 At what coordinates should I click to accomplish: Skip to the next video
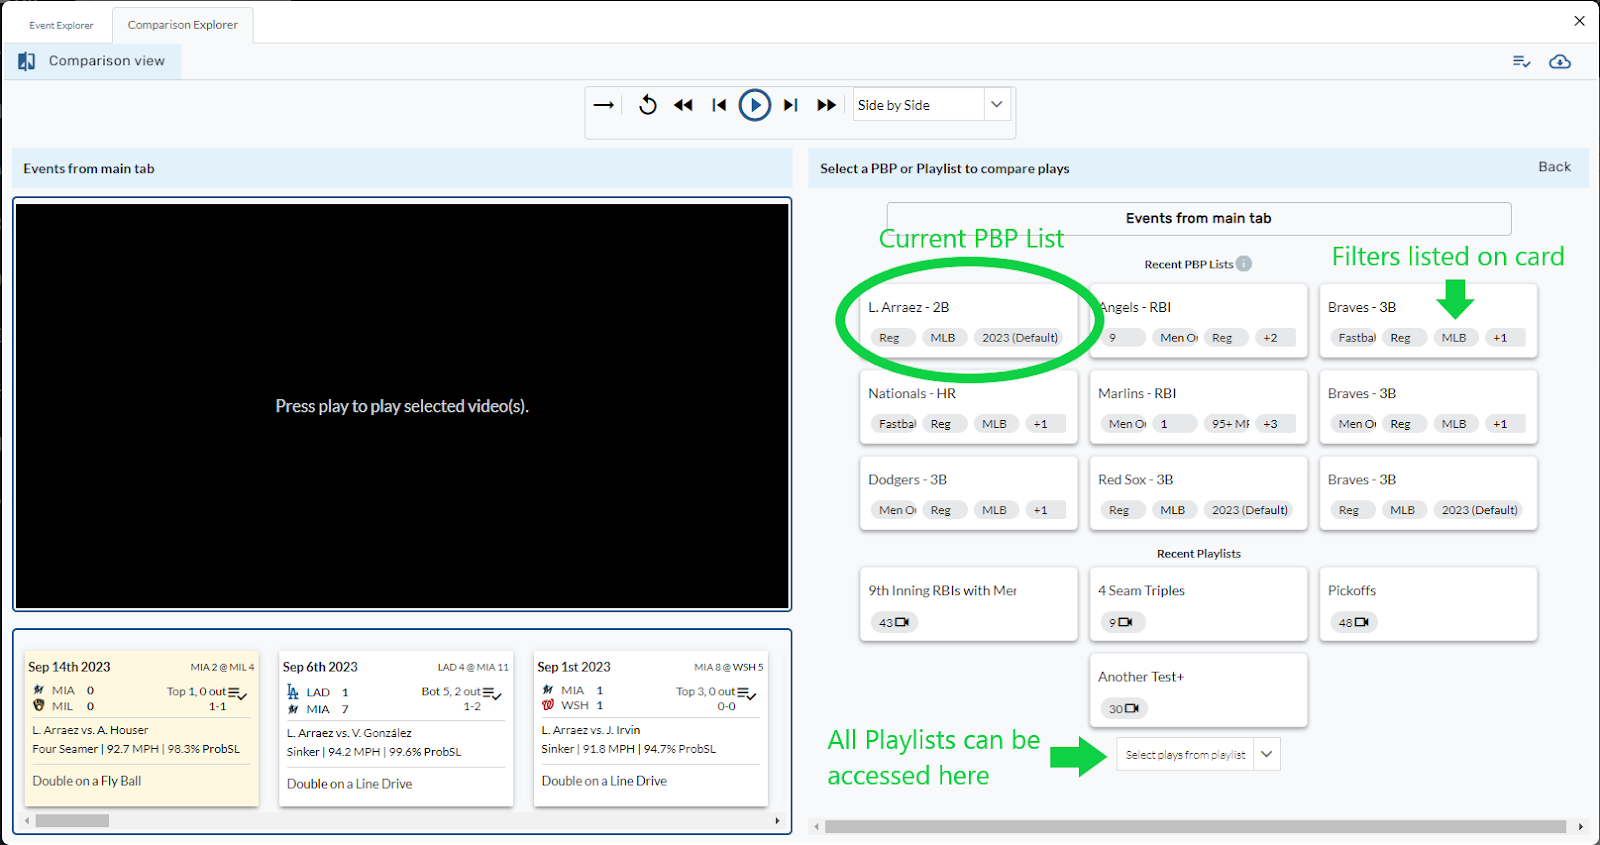791,105
